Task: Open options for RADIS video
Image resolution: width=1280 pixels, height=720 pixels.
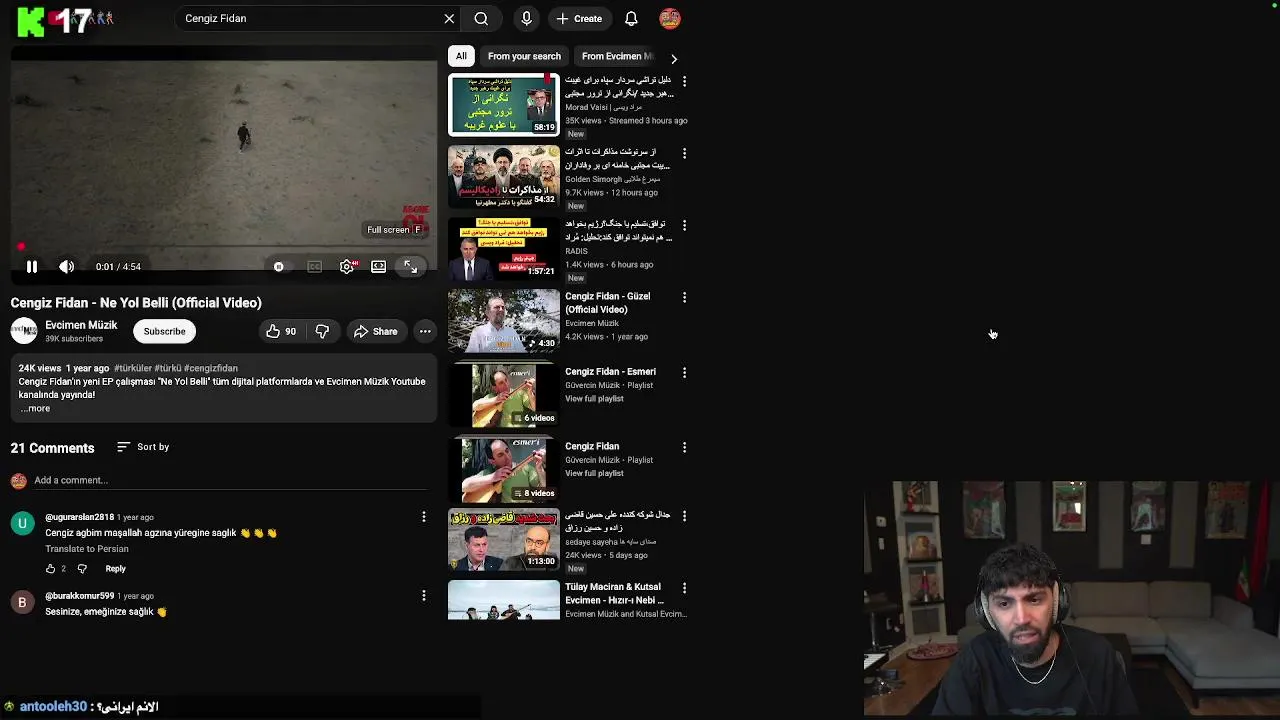Action: 684,226
